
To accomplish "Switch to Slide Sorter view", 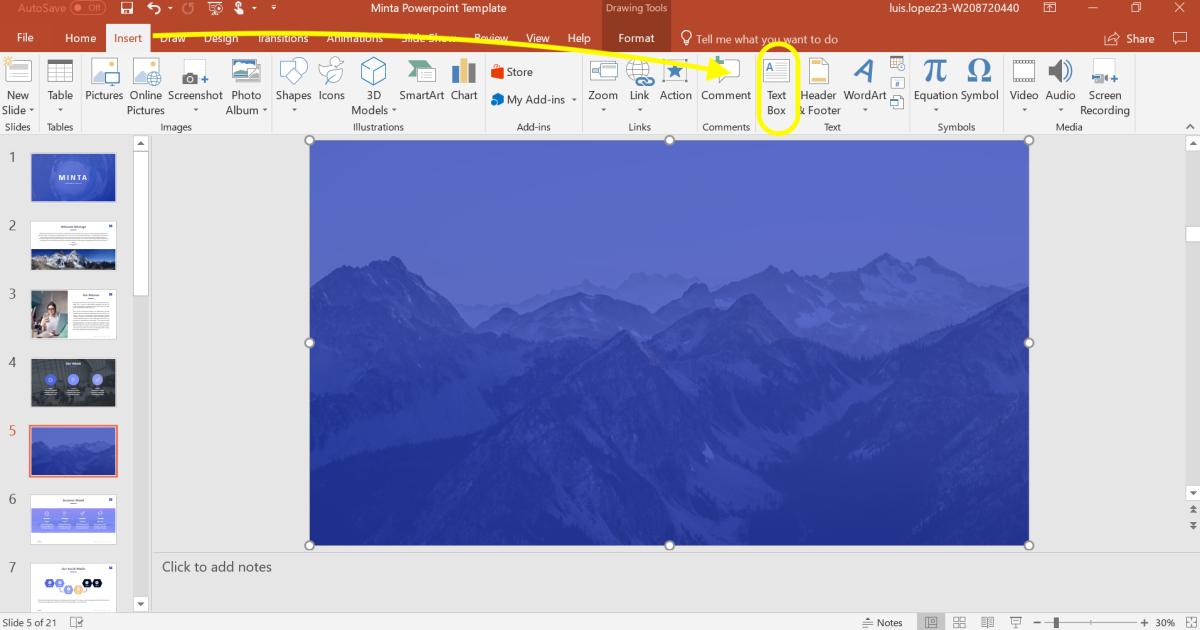I will (x=958, y=621).
